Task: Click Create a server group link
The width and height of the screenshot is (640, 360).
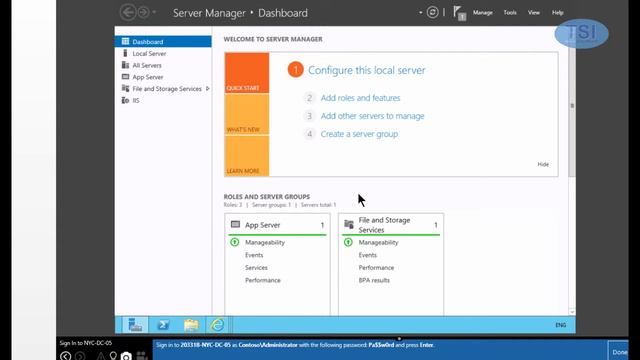Action: tap(359, 134)
